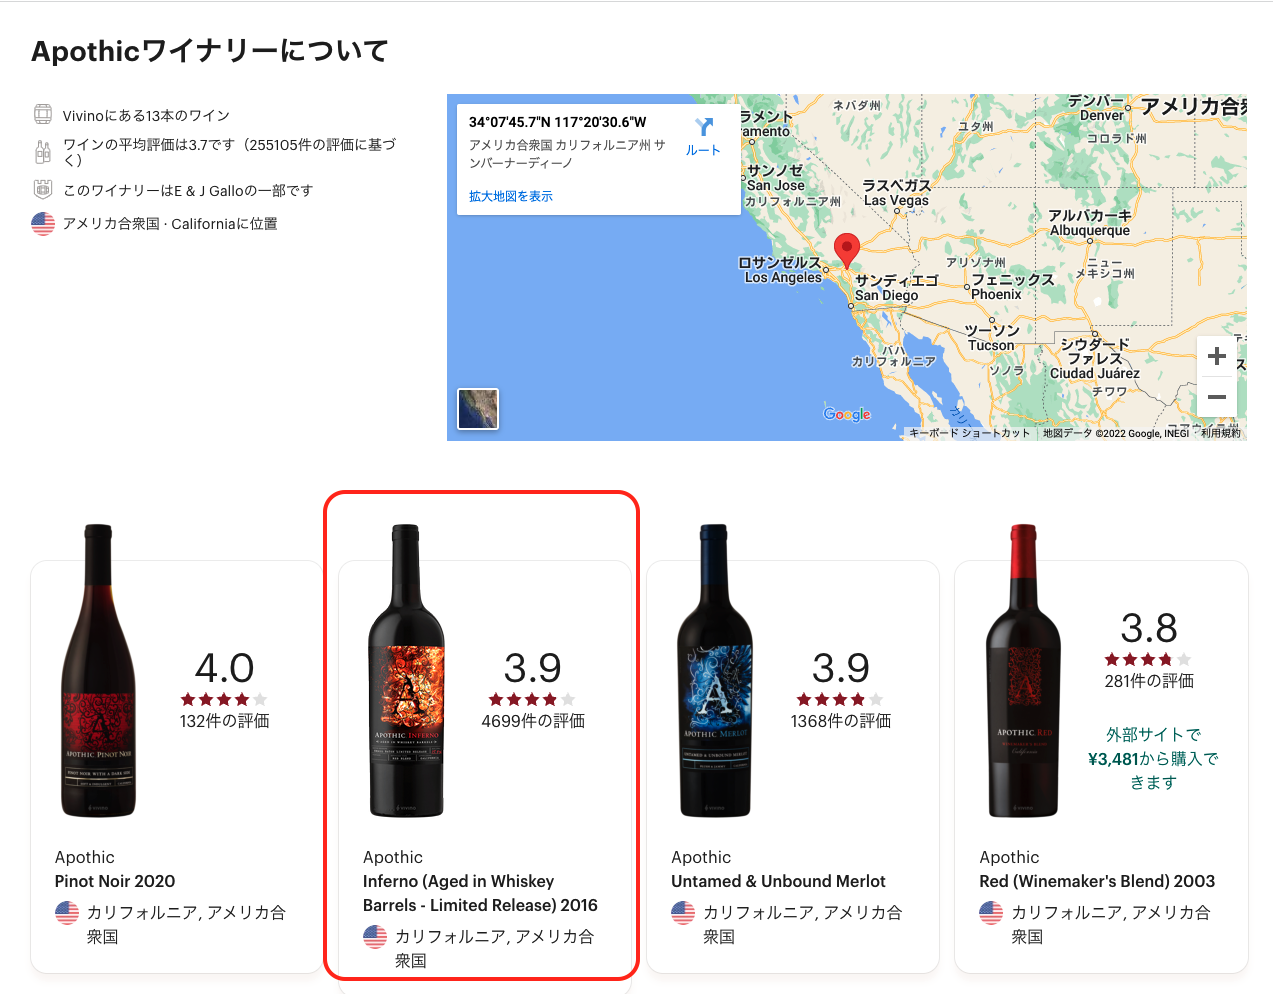
Task: Open the Untamed & Unbound Merlot title
Action: [x=778, y=881]
